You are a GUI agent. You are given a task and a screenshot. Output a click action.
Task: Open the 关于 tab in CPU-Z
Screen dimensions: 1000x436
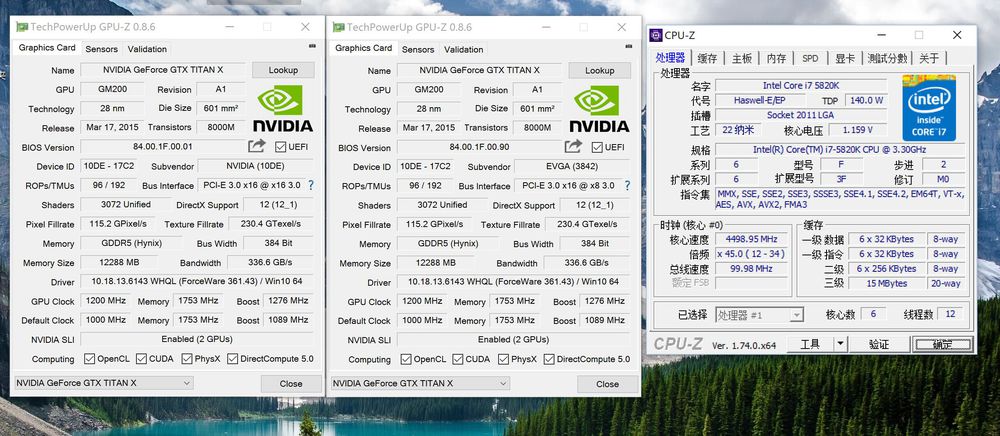(x=929, y=58)
